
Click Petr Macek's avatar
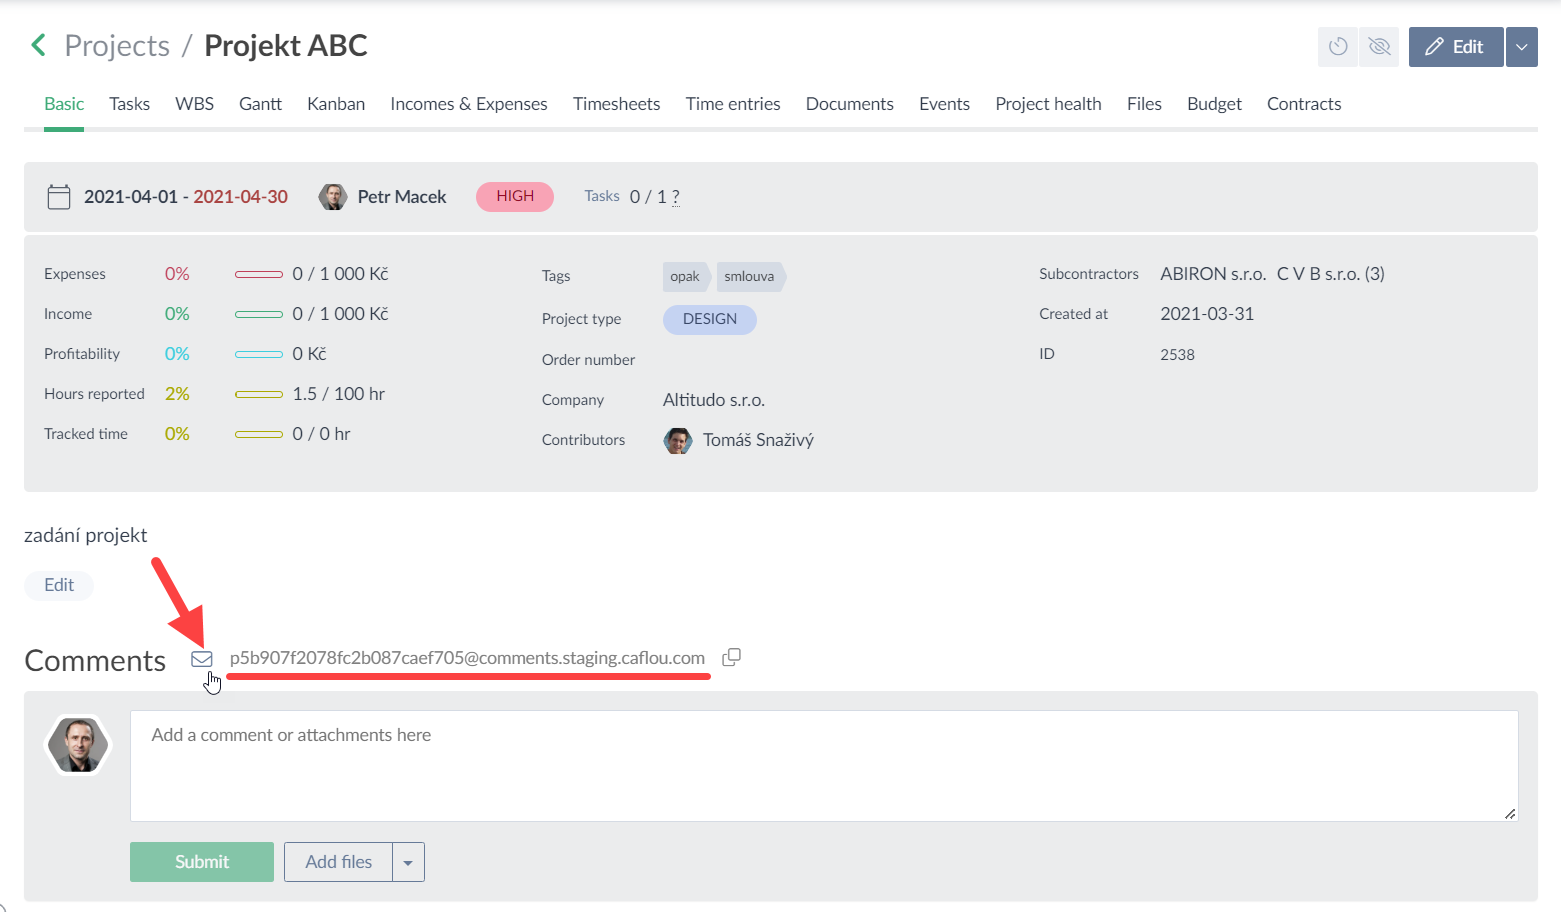click(x=332, y=197)
